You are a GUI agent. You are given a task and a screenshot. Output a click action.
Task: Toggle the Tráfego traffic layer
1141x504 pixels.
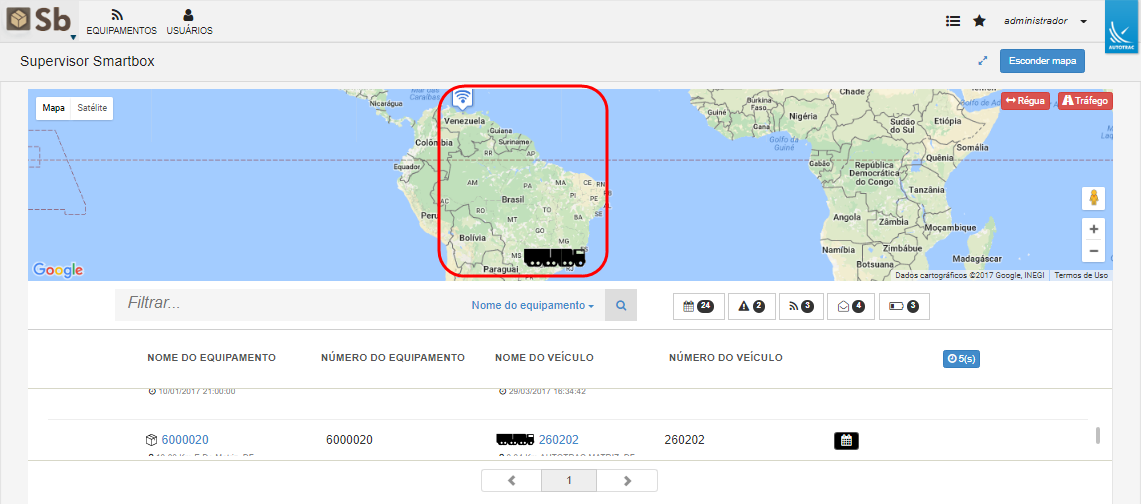coord(1085,101)
